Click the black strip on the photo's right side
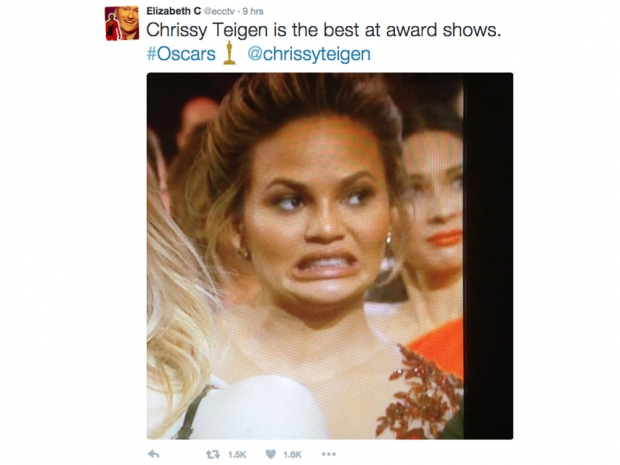 click(x=488, y=256)
